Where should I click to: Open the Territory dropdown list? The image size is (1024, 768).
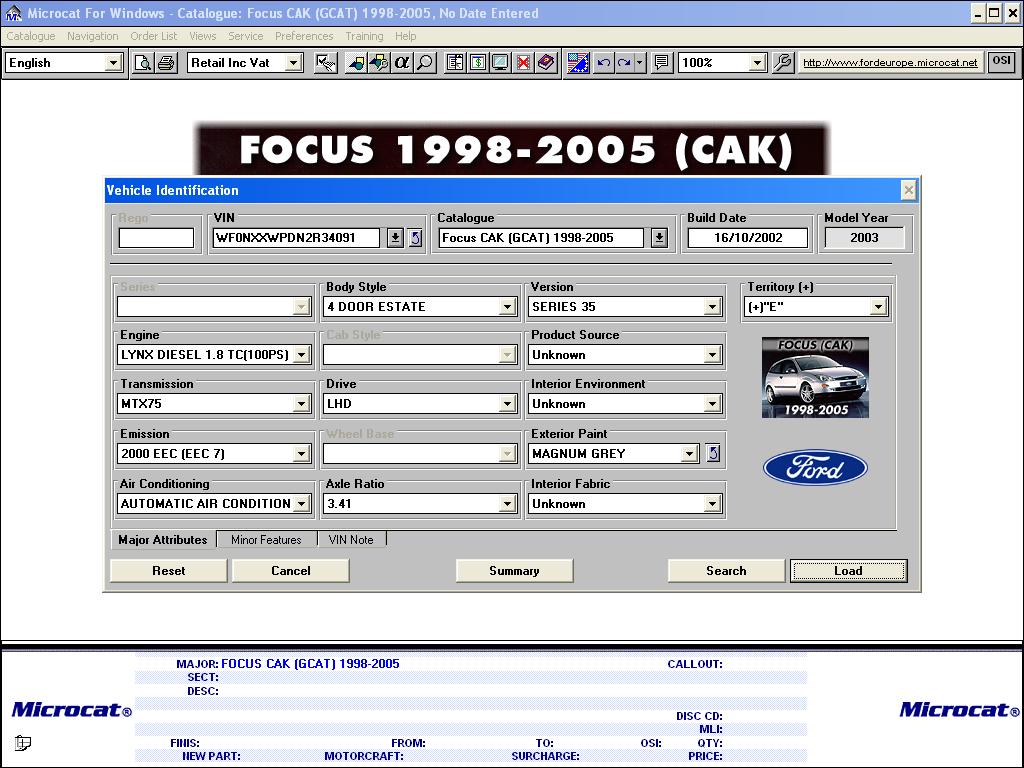[x=878, y=307]
